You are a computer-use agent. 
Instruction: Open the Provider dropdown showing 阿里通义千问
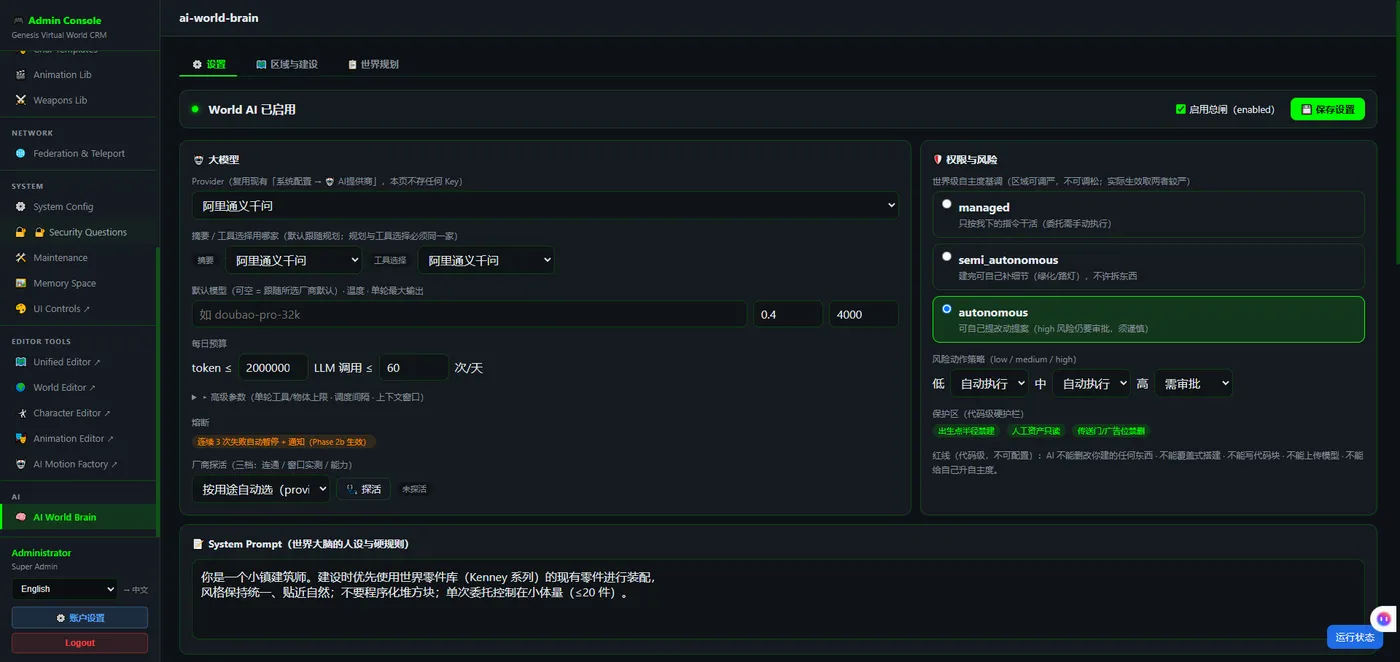click(545, 206)
